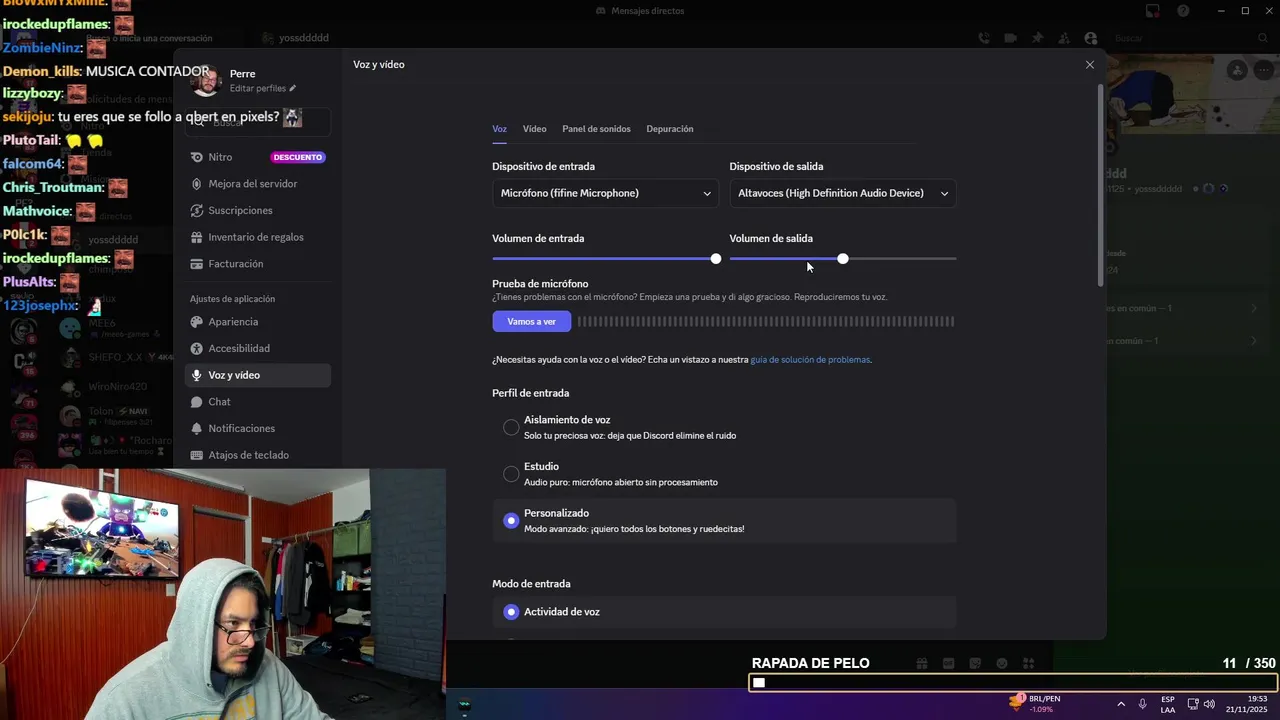Click settings panel vertical scrollbar
This screenshot has height=720, width=1280.
[1101, 186]
